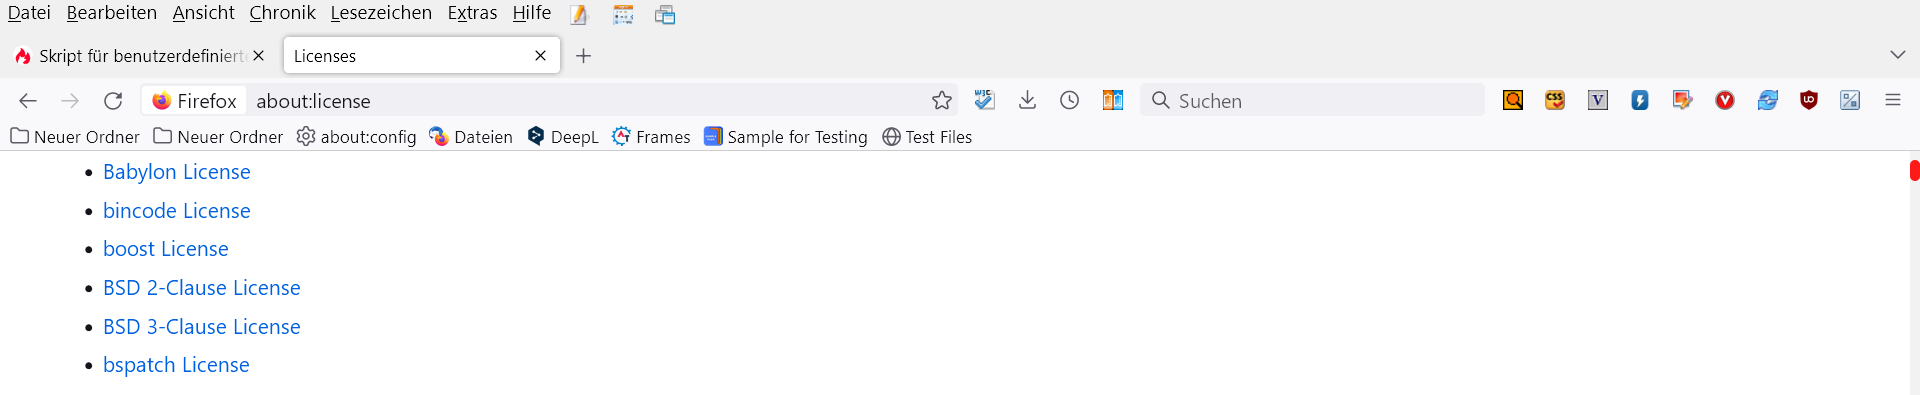This screenshot has height=395, width=1920.
Task: Open the Chronik menu
Action: pyautogui.click(x=282, y=13)
